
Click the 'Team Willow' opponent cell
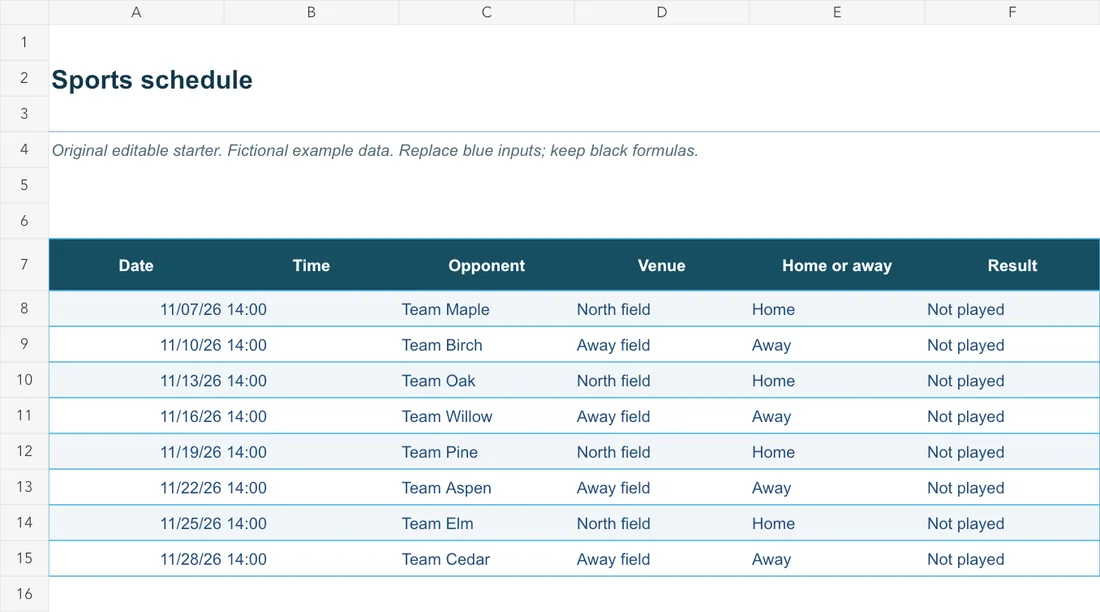click(x=486, y=417)
